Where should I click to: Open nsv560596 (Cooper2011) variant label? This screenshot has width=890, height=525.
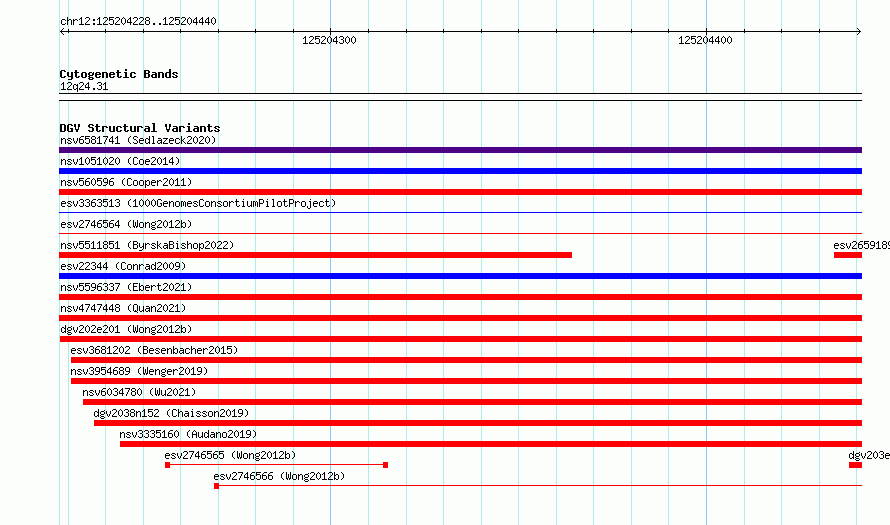[x=126, y=182]
